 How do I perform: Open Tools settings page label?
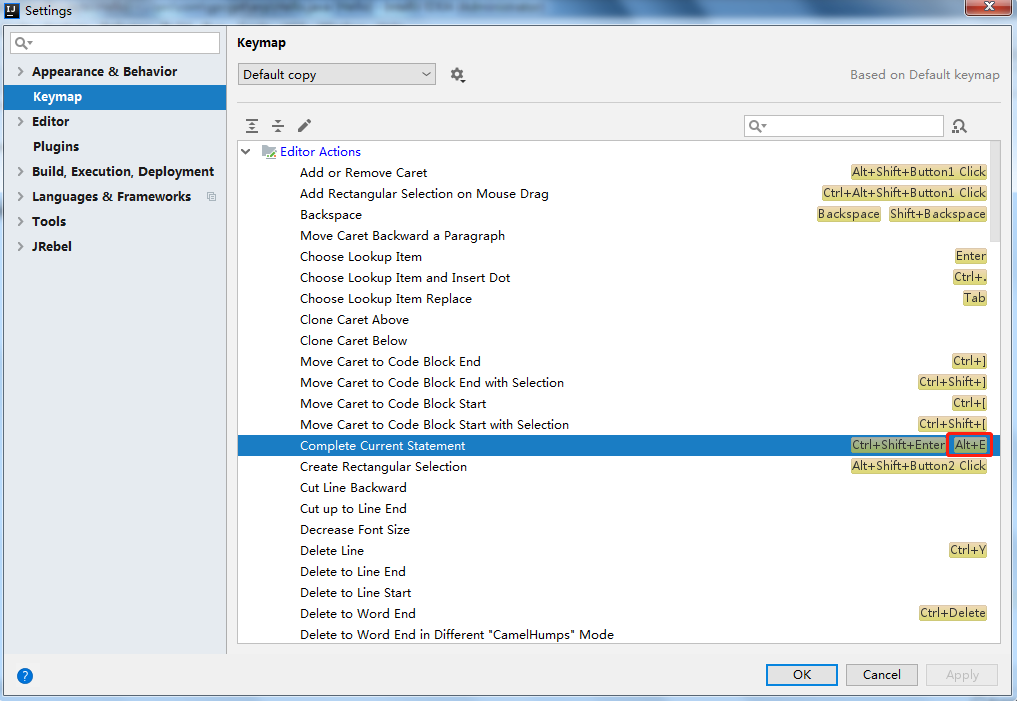pyautogui.click(x=49, y=221)
